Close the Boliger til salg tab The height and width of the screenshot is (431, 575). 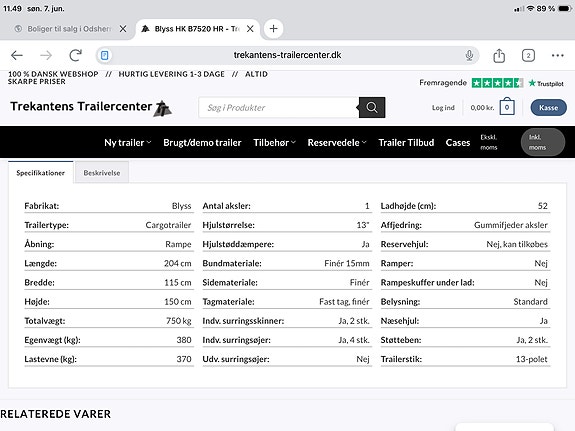(123, 29)
